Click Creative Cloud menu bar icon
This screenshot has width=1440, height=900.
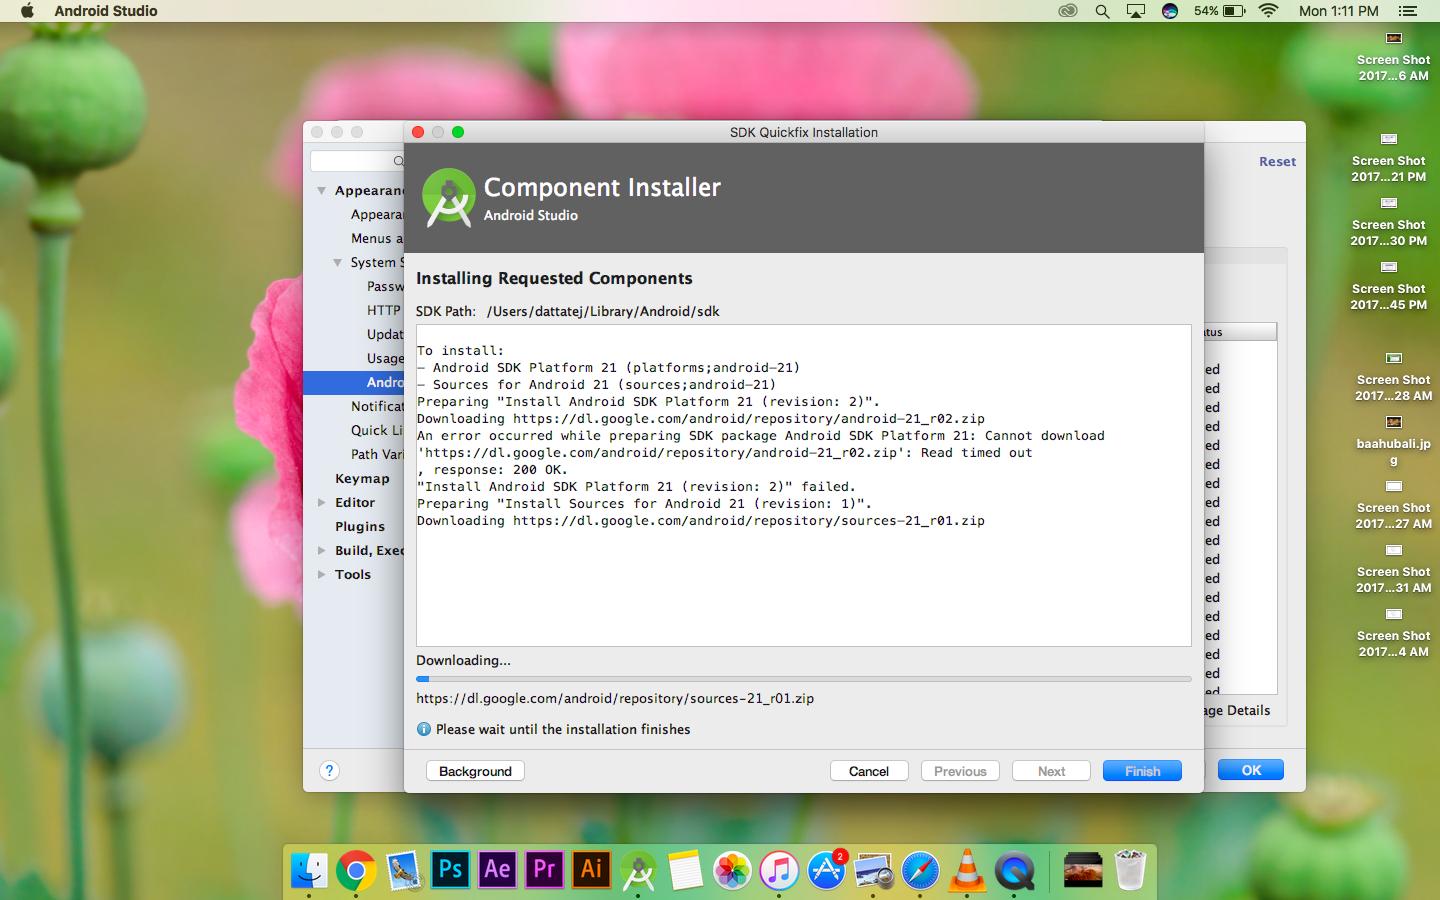click(x=1068, y=11)
